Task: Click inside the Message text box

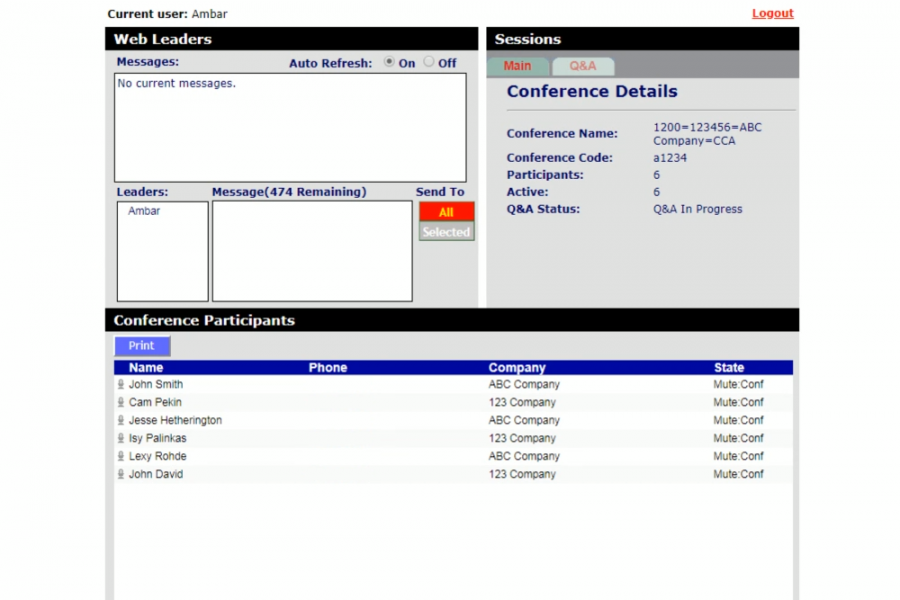Action: coord(312,251)
